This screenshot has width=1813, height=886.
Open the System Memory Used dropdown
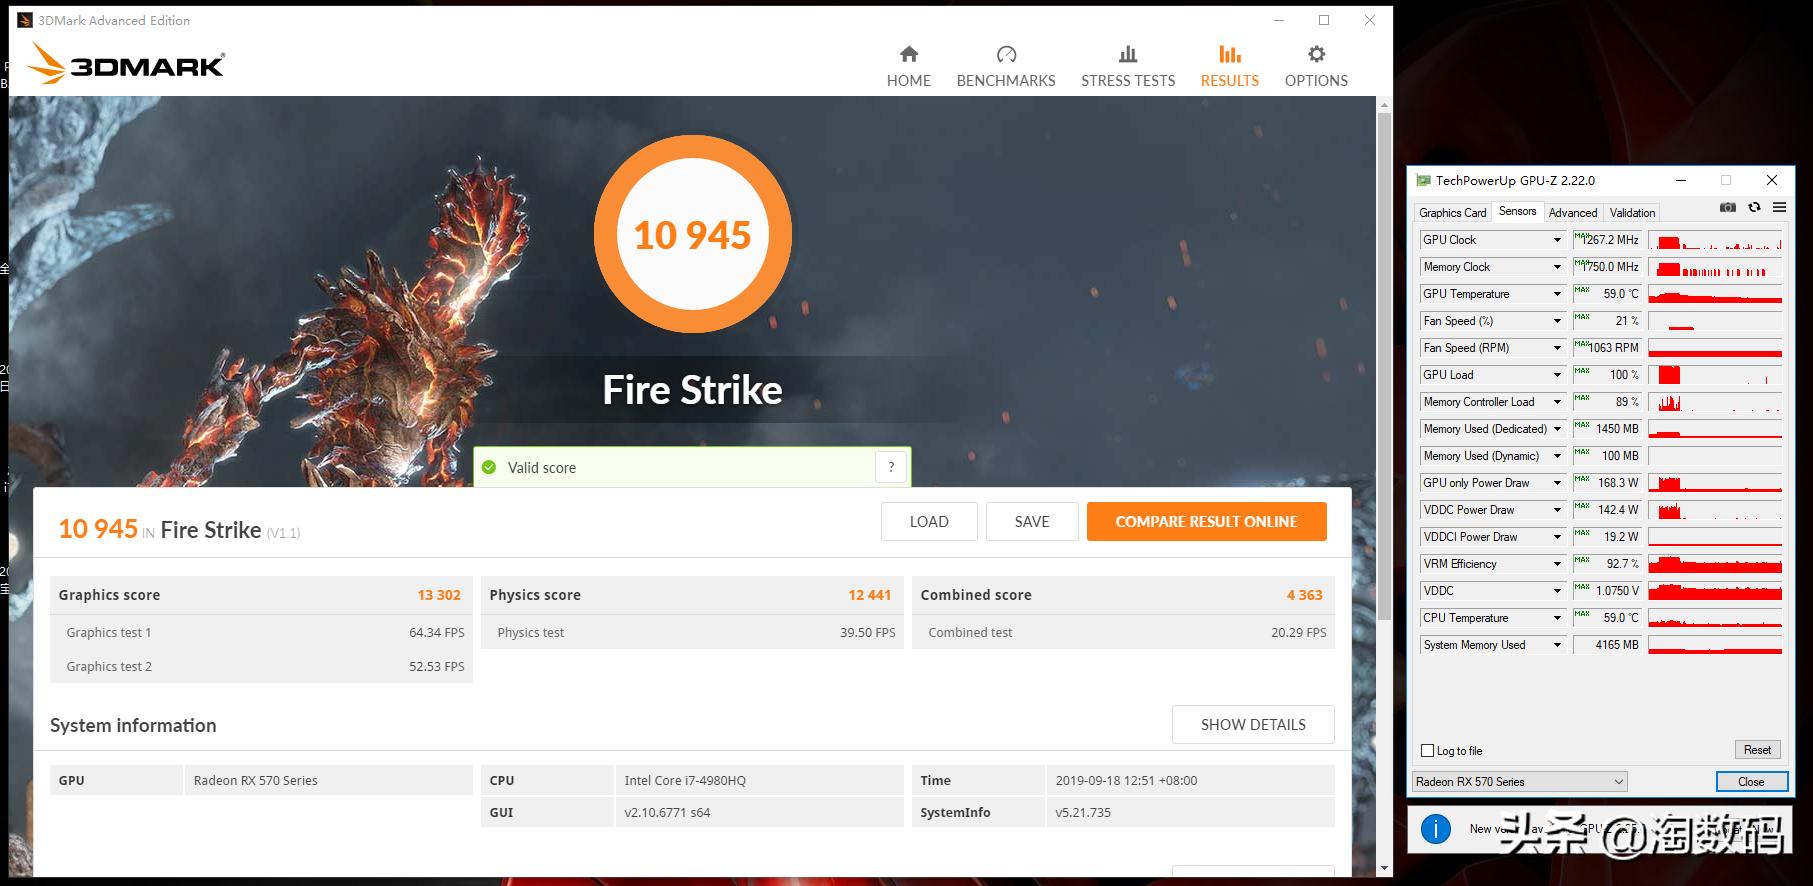tap(1557, 645)
